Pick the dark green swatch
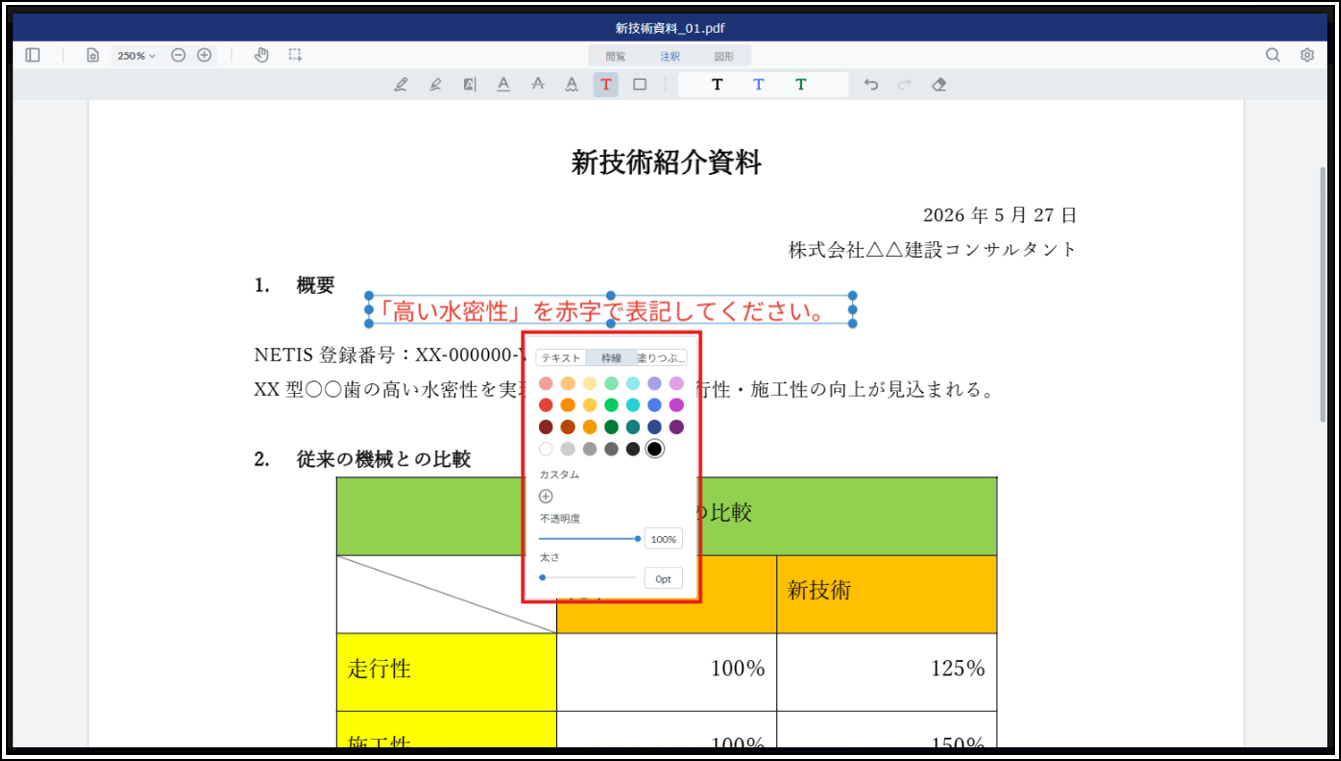The width and height of the screenshot is (1341, 761). point(611,427)
